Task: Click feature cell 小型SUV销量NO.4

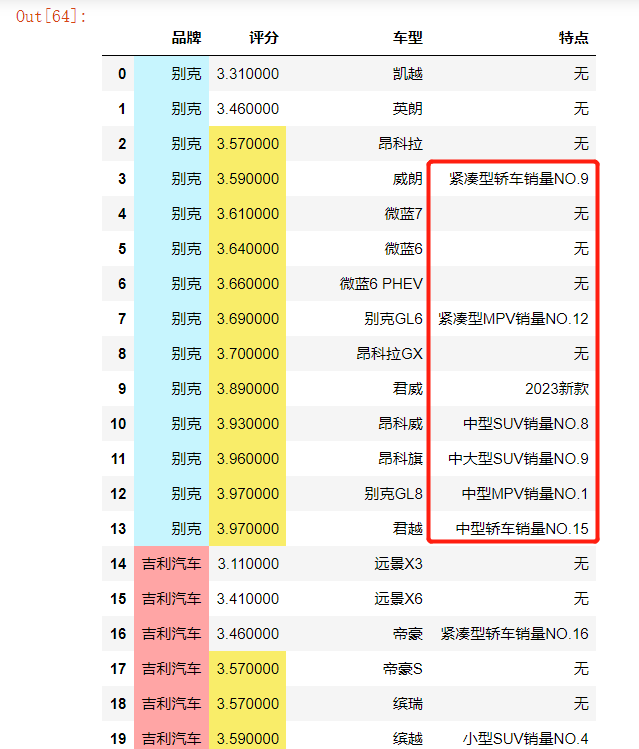Action: (525, 738)
